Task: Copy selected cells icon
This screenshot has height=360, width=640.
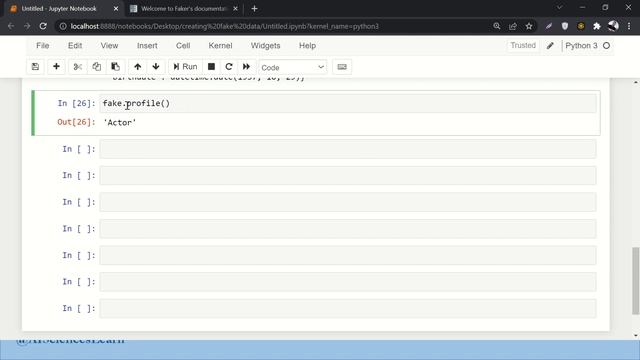Action: point(96,67)
